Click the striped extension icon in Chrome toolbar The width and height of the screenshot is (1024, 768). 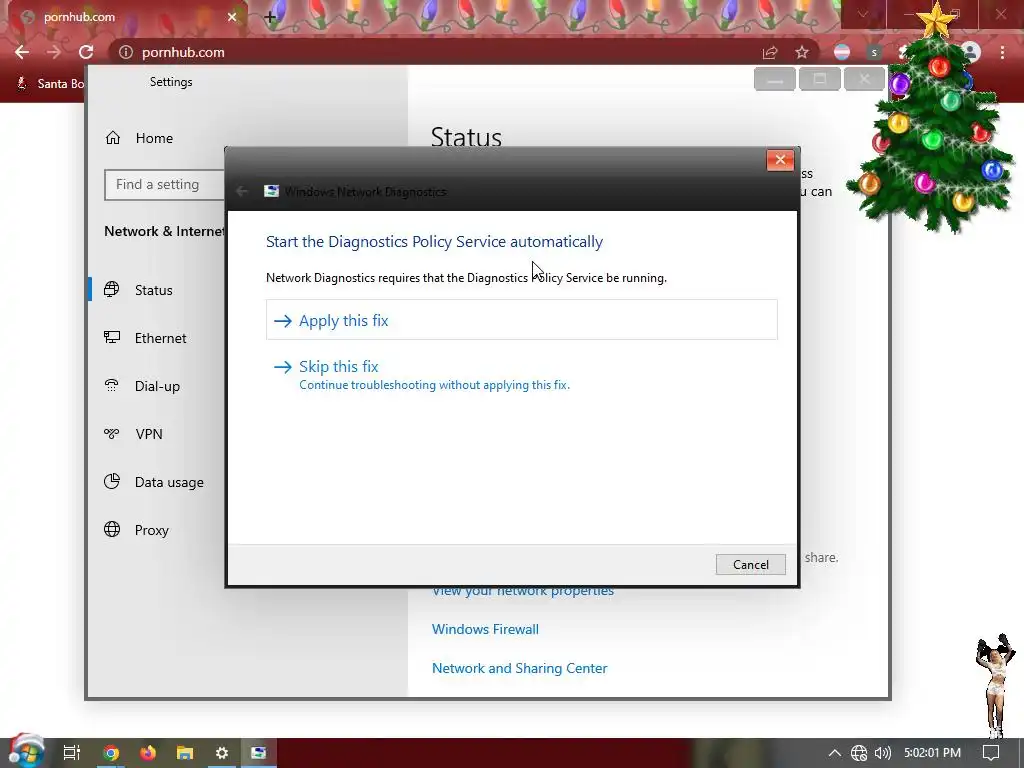[x=842, y=52]
